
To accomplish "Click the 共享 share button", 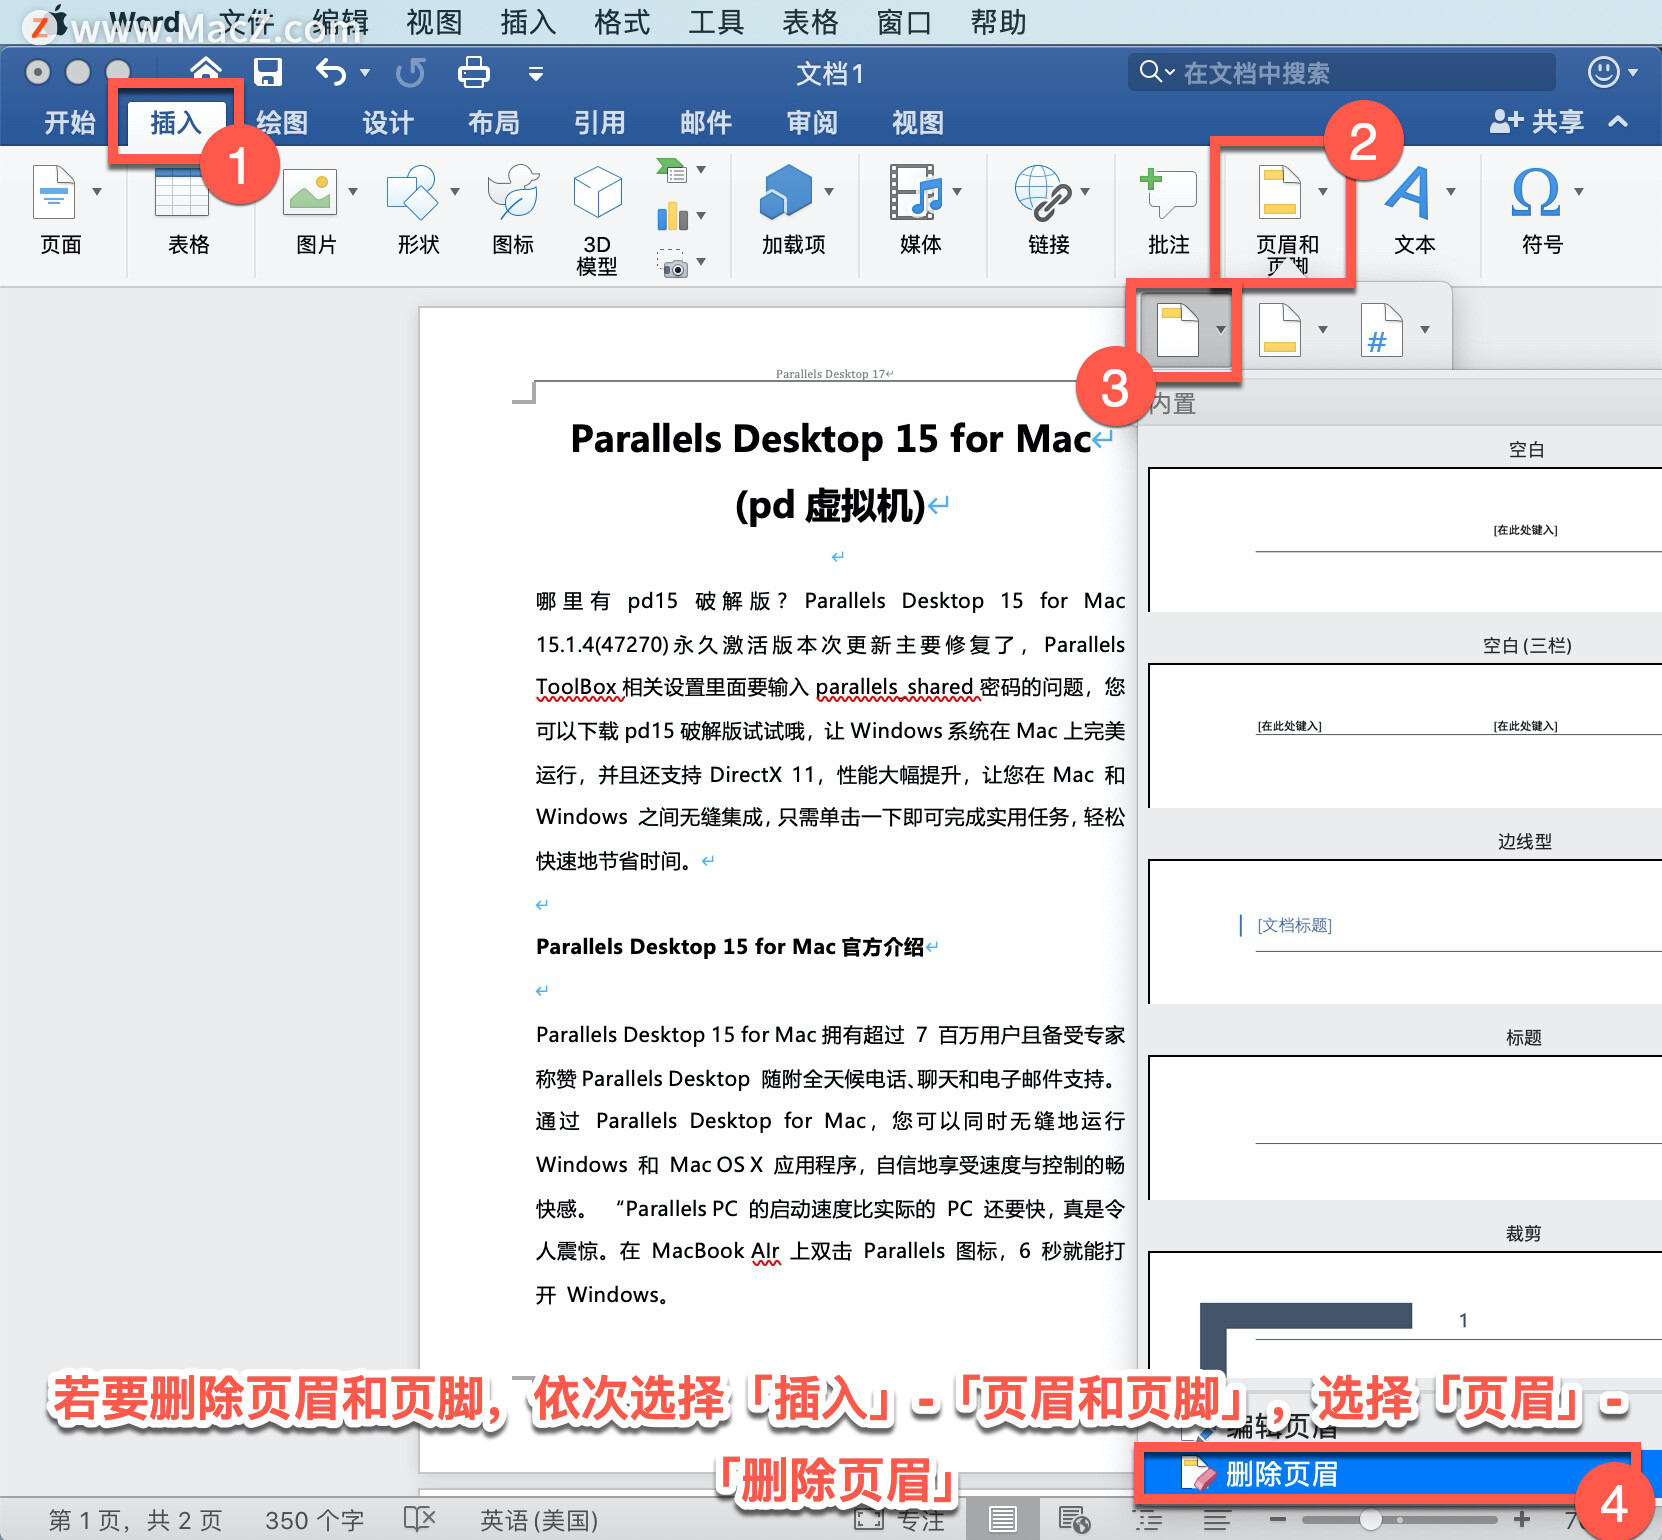I will coord(1537,122).
